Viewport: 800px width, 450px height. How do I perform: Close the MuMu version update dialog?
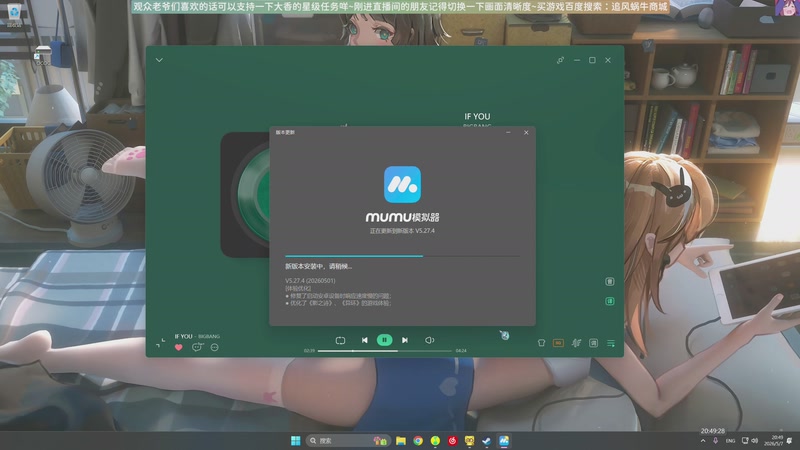pyautogui.click(x=526, y=132)
